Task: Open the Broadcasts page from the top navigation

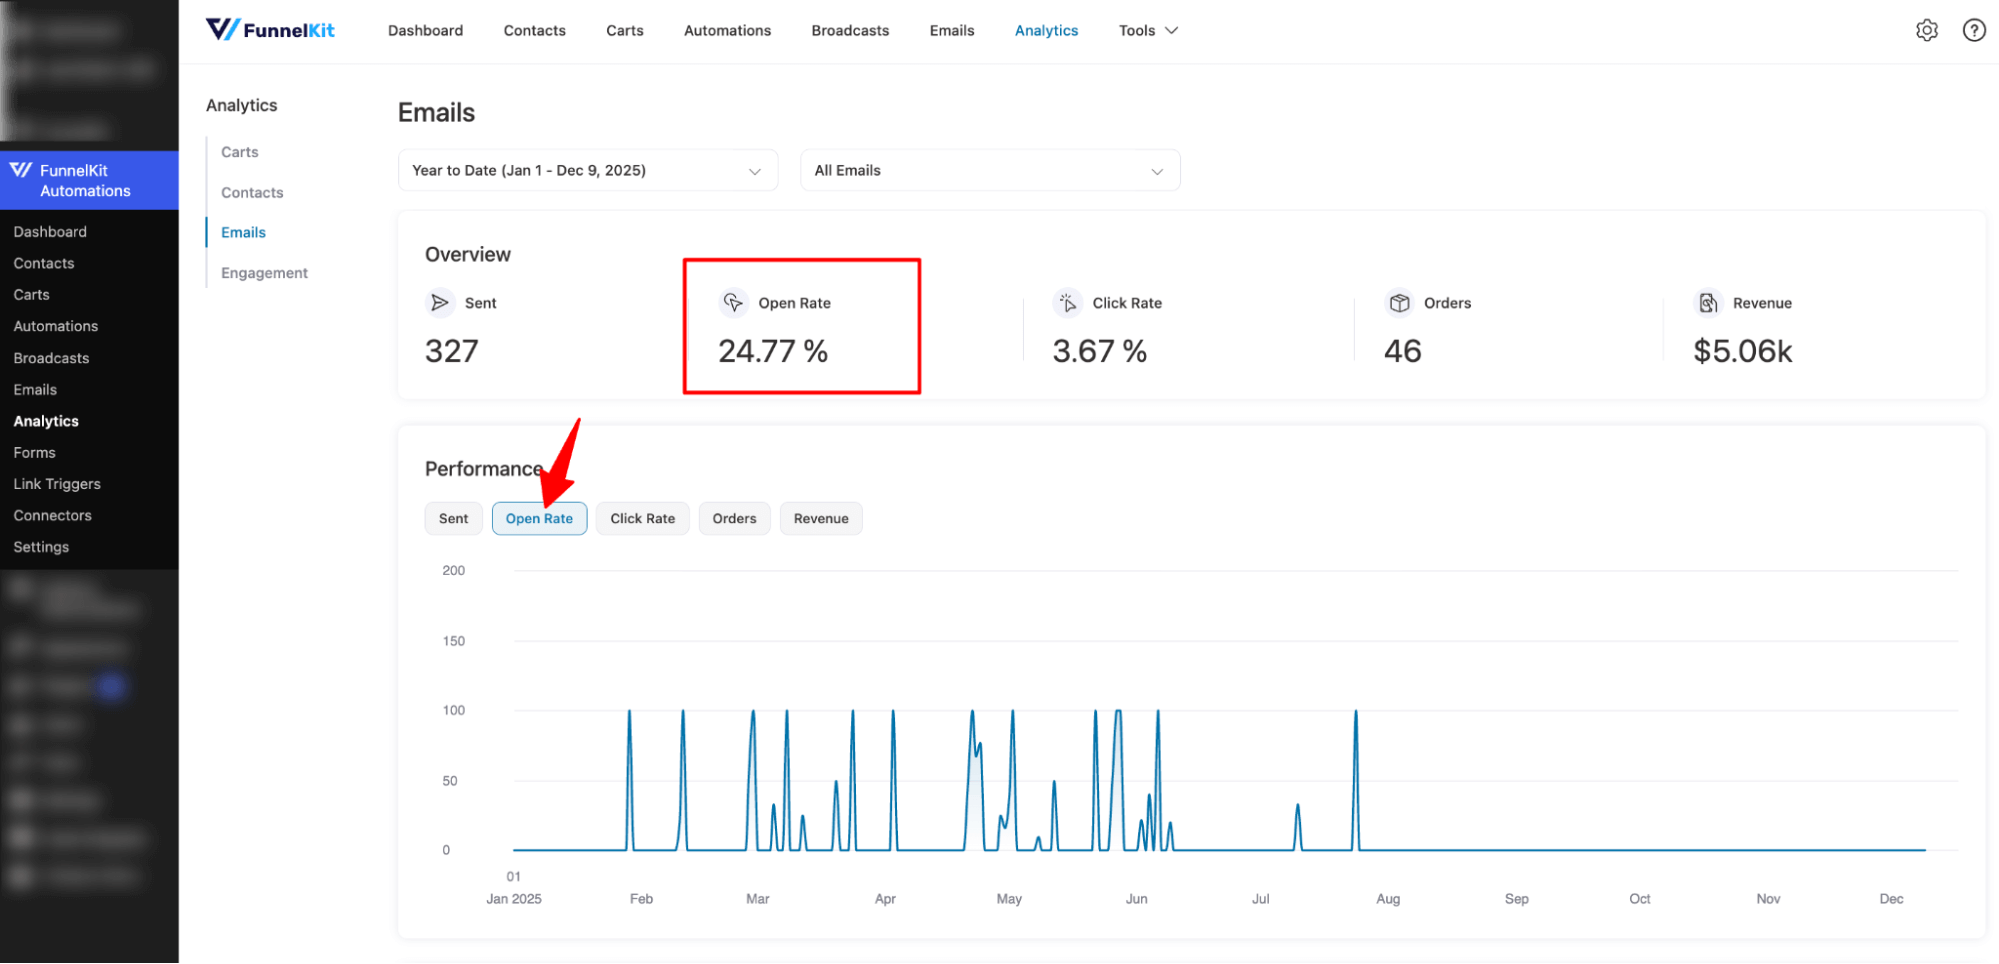Action: 849,30
